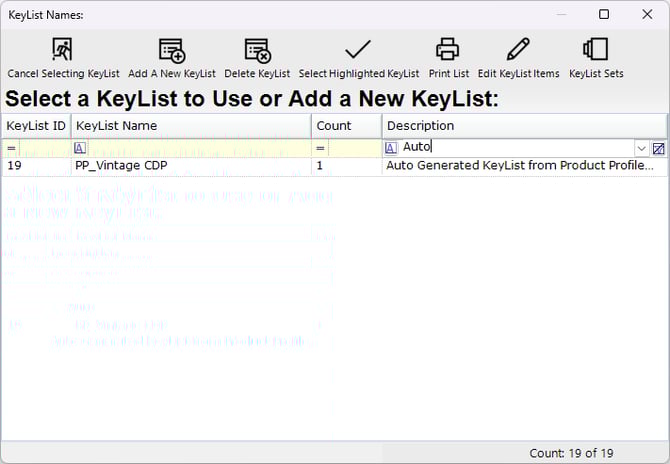This screenshot has width=670, height=464.
Task: Sort by KeyList ID column header
Action: click(x=36, y=126)
